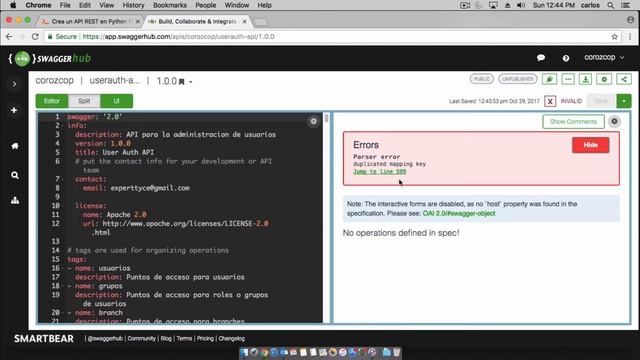The width and height of the screenshot is (640, 360).
Task: Open the Changelog footer link
Action: tap(231, 338)
